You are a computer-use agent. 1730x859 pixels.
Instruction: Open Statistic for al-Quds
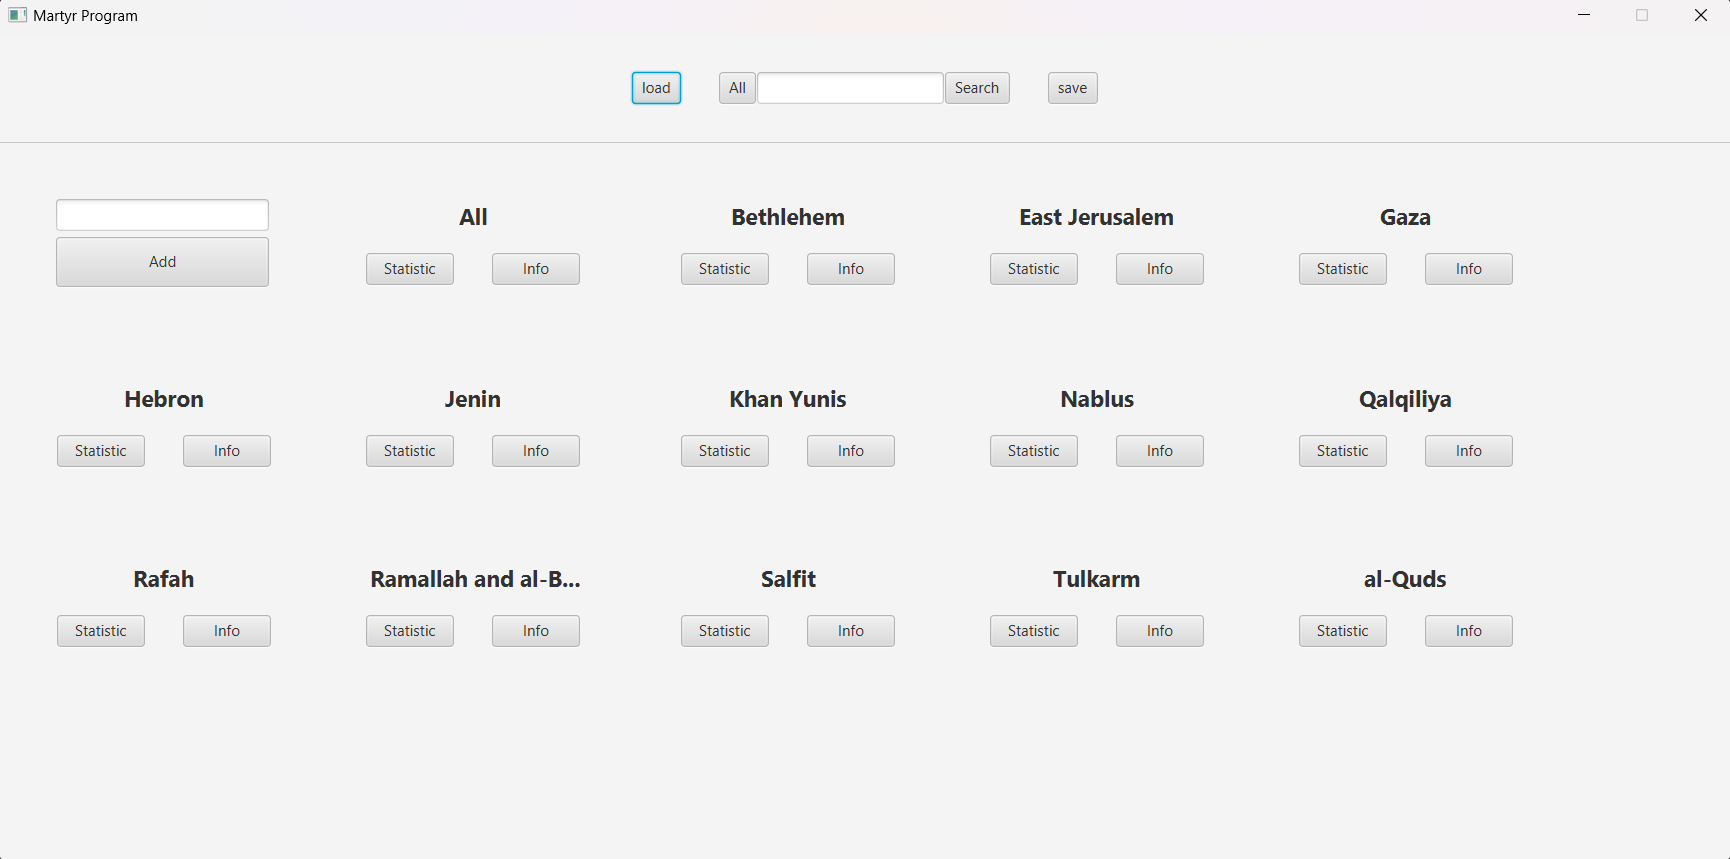1343,631
